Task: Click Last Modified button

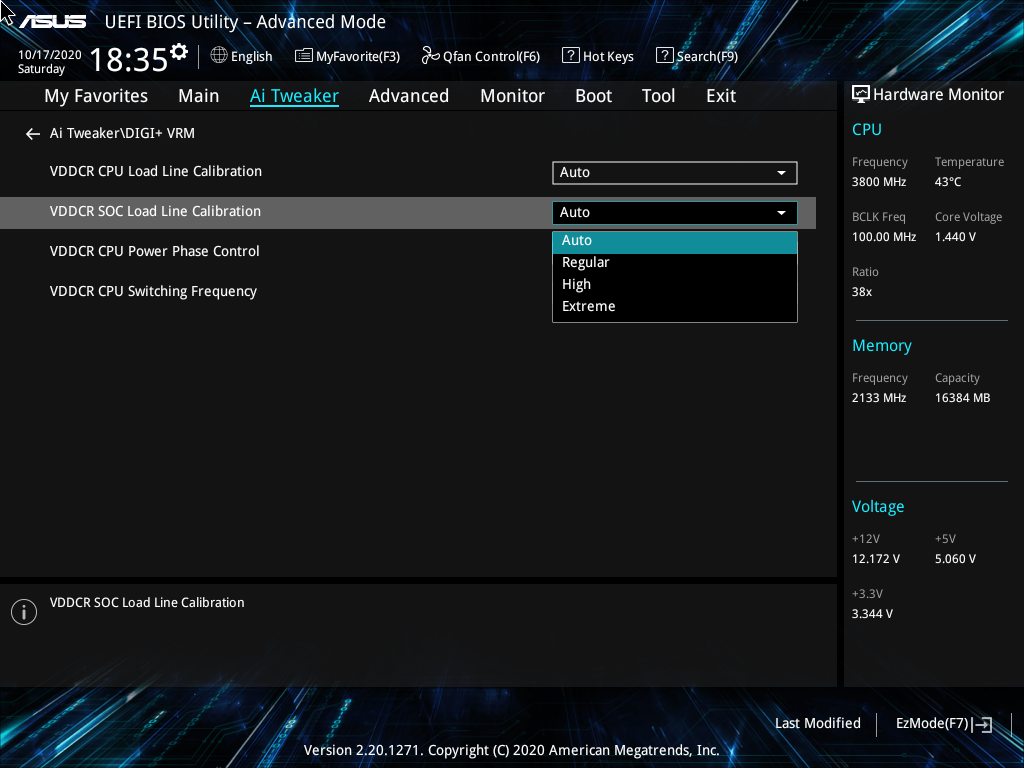Action: click(x=818, y=724)
